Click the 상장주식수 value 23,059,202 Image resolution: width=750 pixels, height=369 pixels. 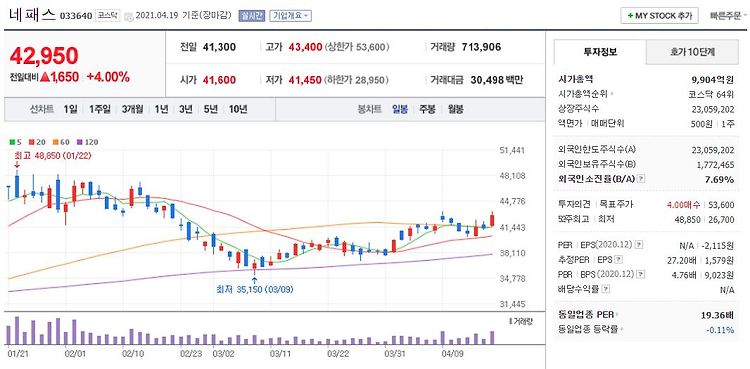click(713, 109)
